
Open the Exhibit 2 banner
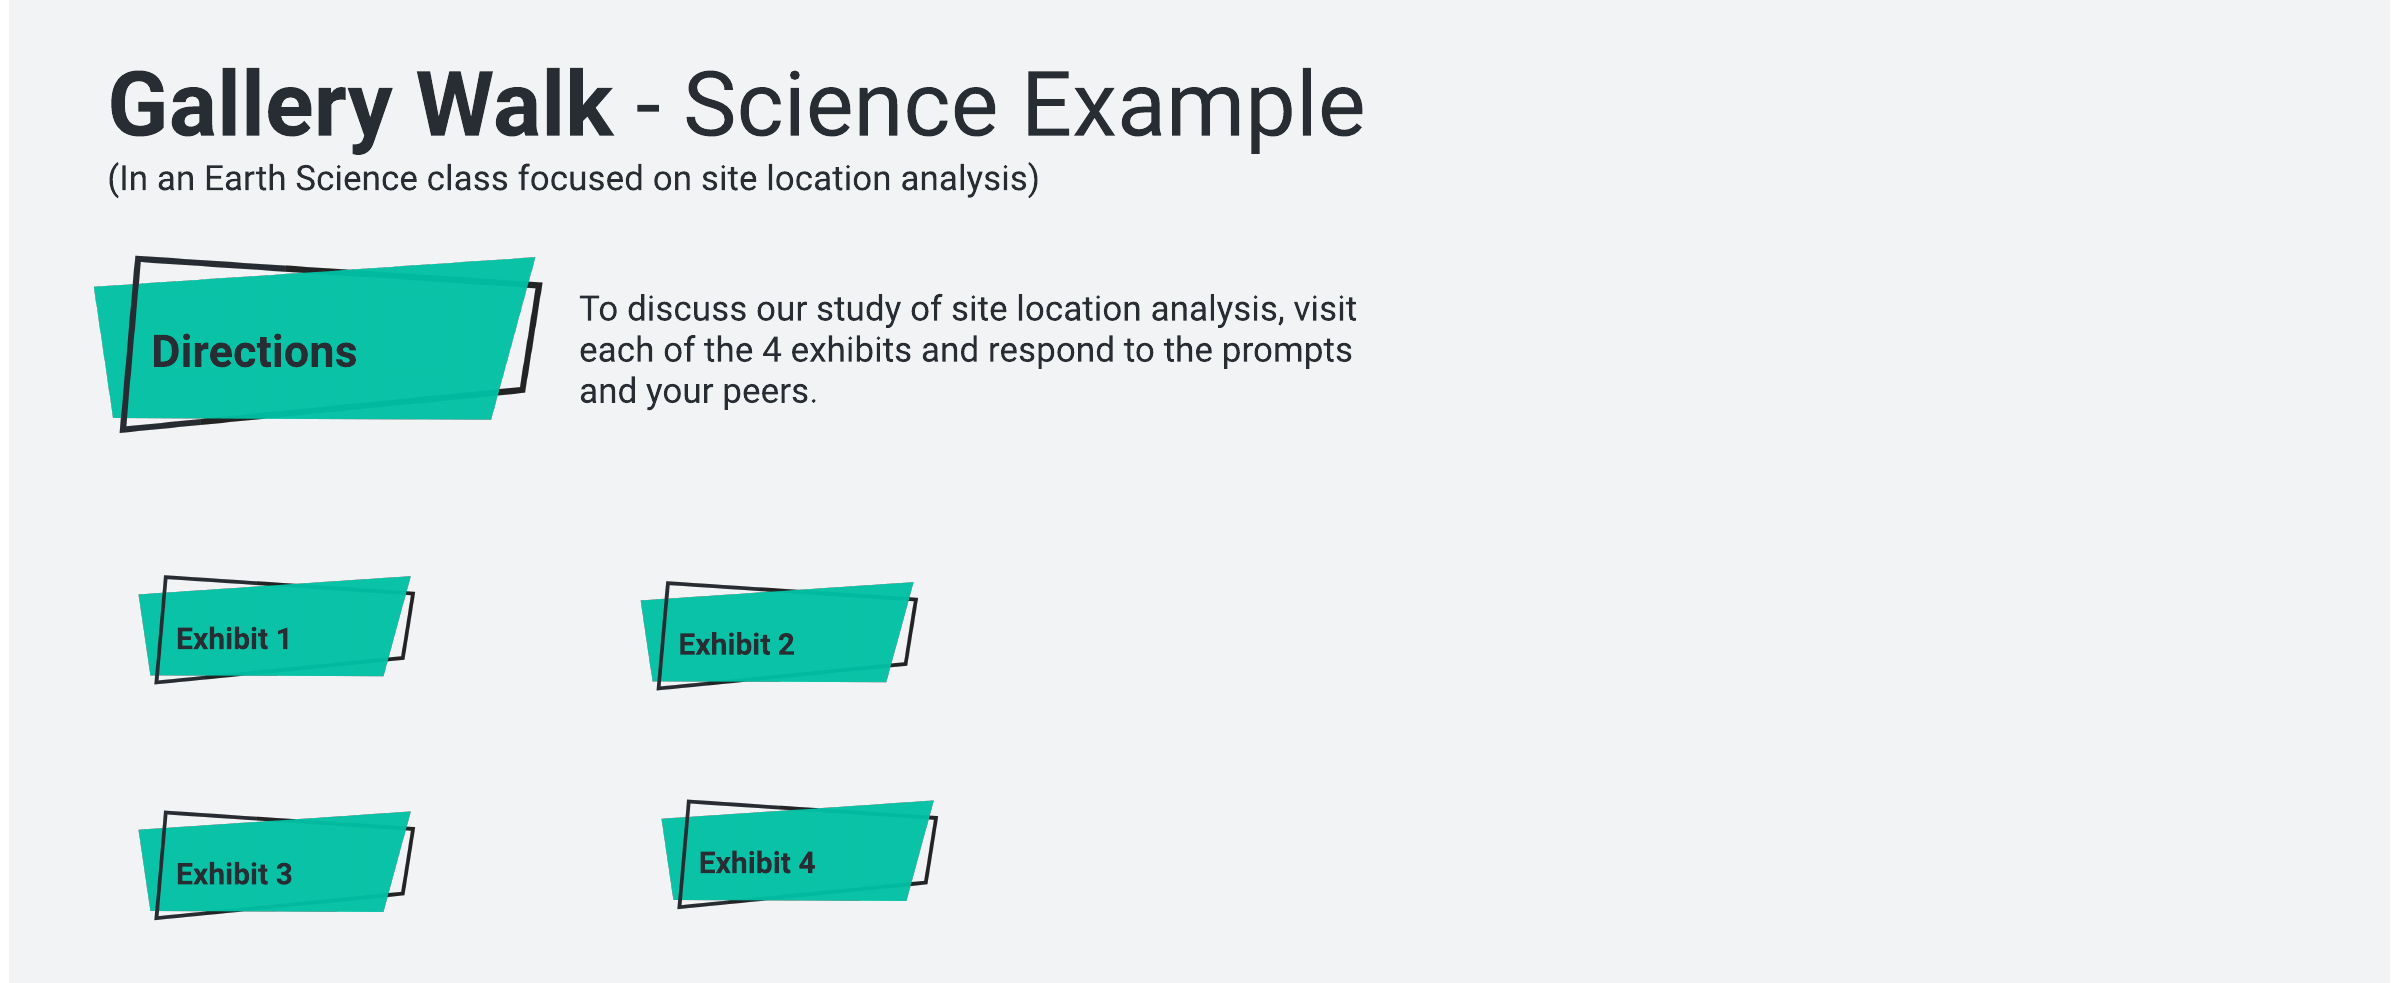777,636
